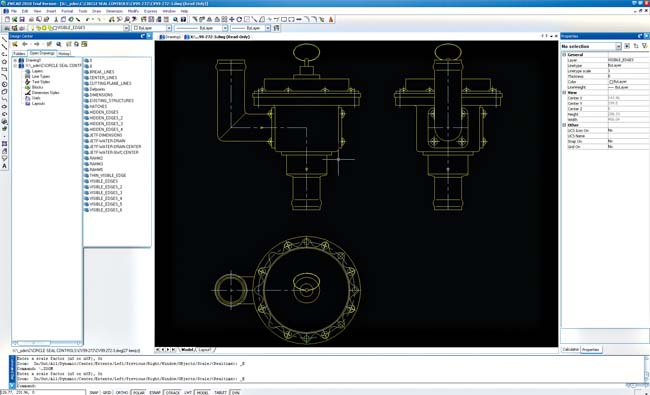Image resolution: width=650 pixels, height=395 pixels.
Task: Click Design Center back arrow icon
Action: (25, 44)
